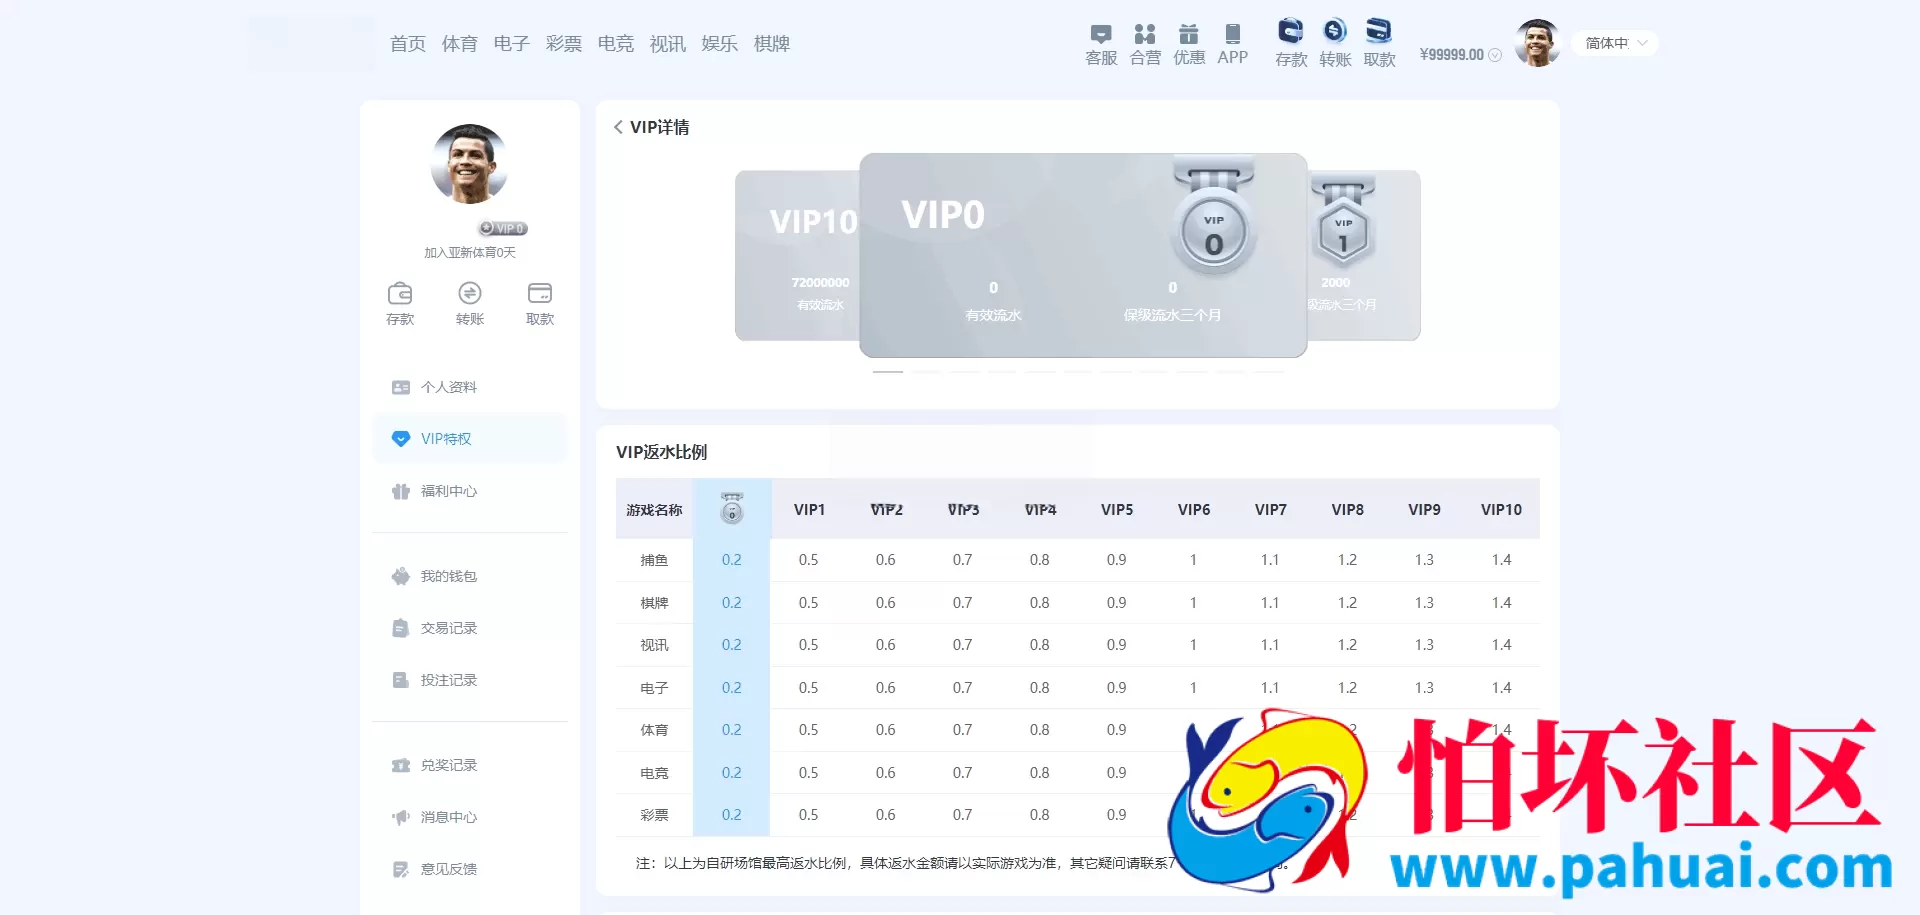Open 存款 deposit in top header
The height and width of the screenshot is (915, 1920).
tap(1291, 44)
